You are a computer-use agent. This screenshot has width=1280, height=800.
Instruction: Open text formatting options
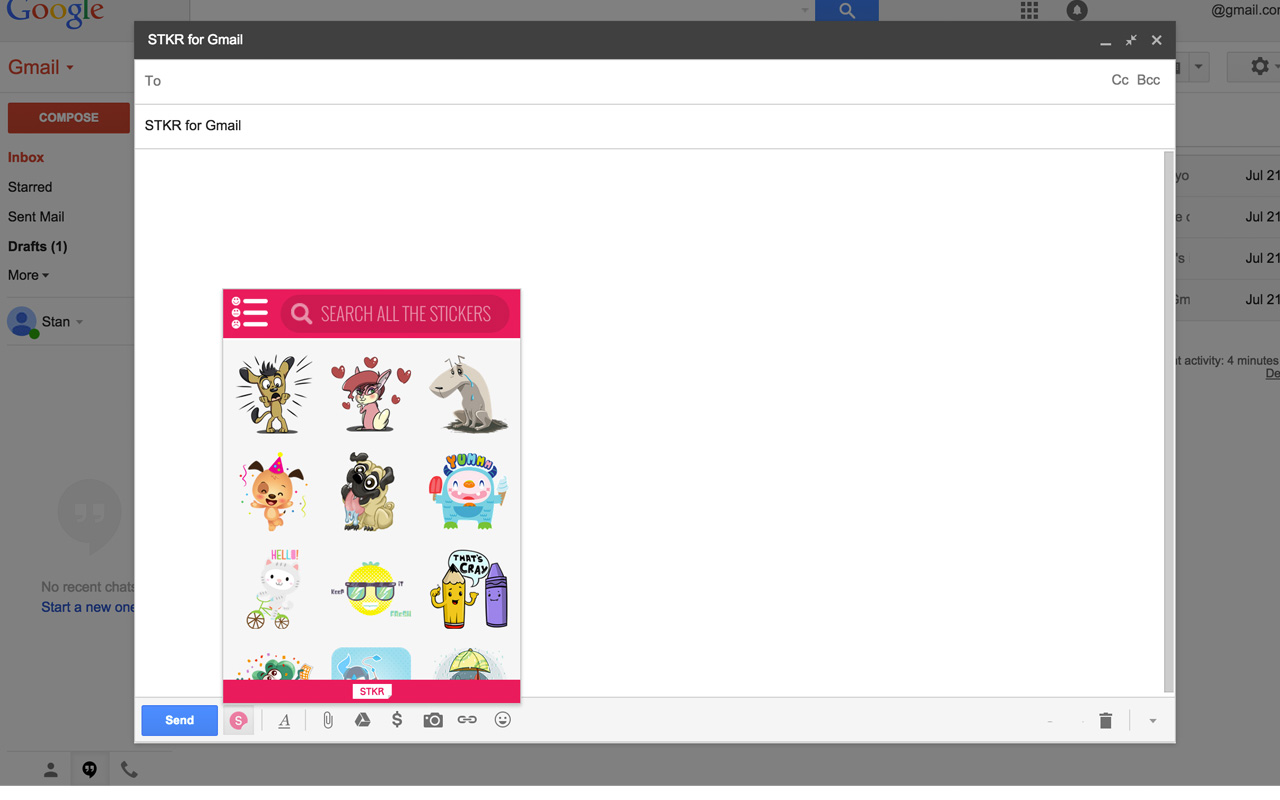(x=284, y=720)
